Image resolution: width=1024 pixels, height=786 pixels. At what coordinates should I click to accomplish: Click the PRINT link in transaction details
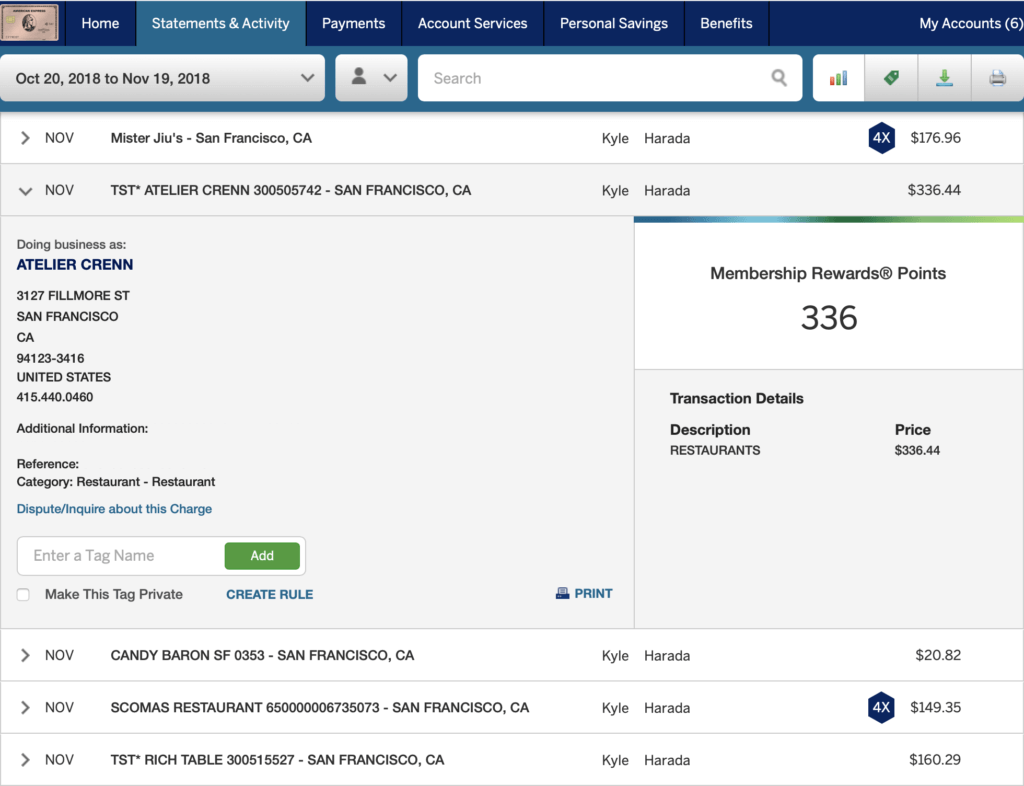pyautogui.click(x=593, y=593)
